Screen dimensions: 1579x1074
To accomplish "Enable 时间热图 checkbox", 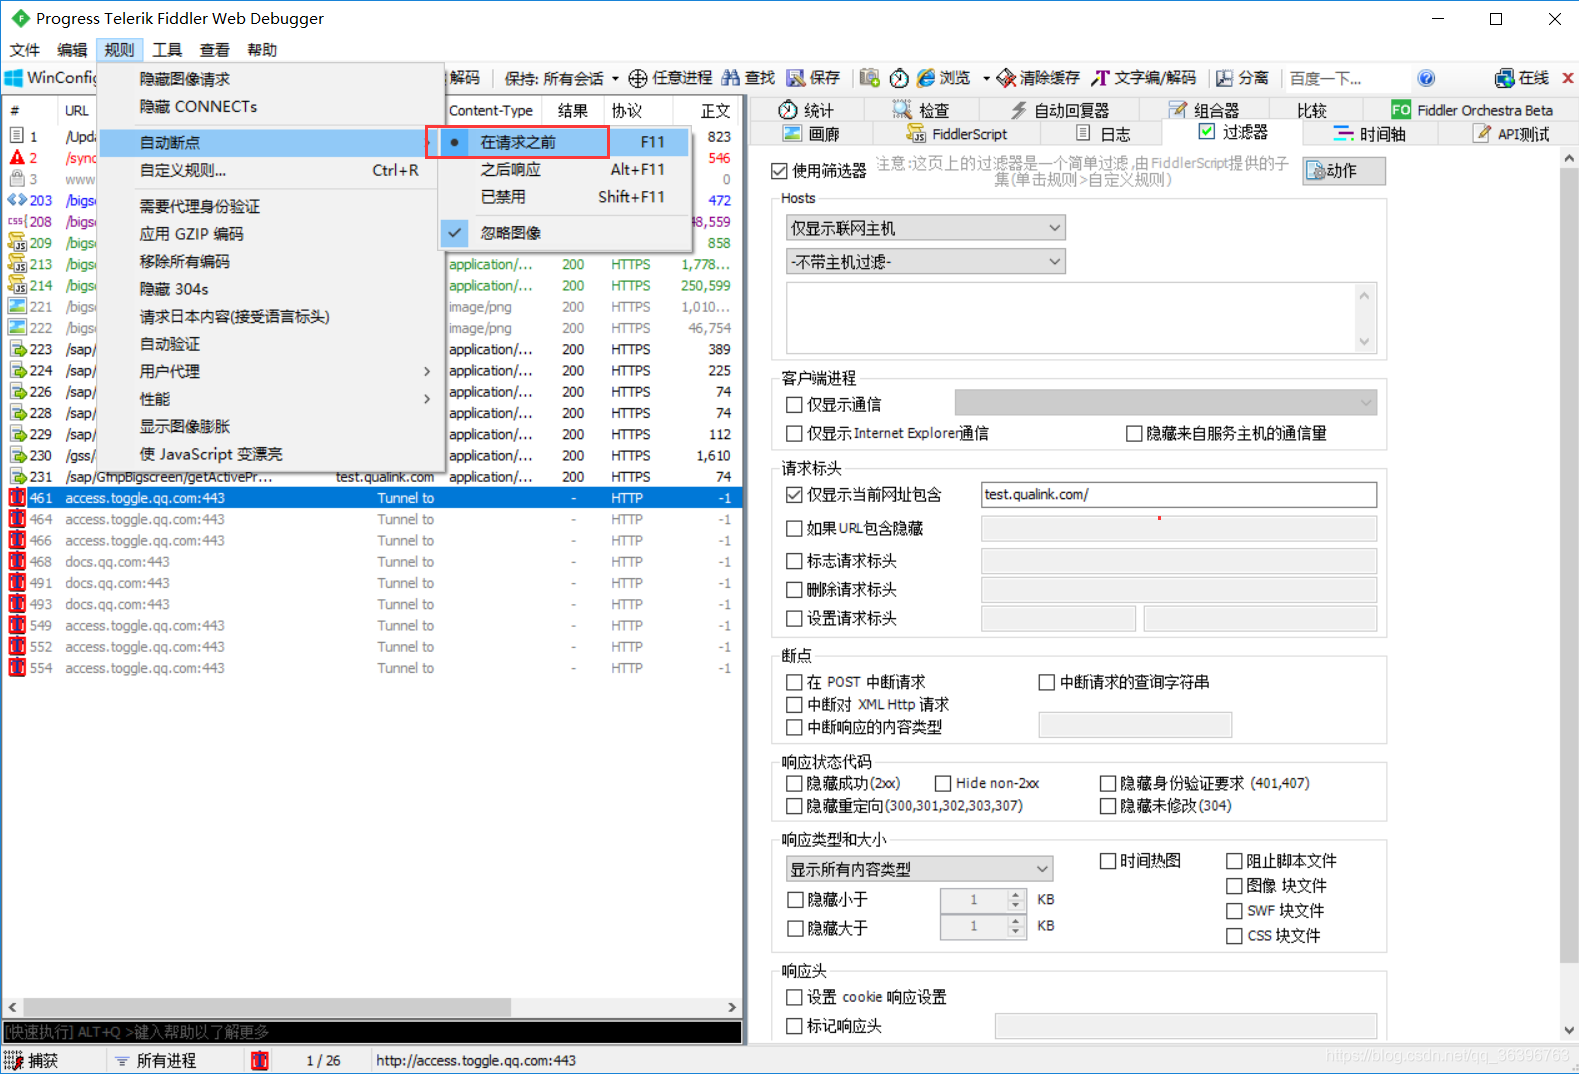I will (x=1108, y=861).
